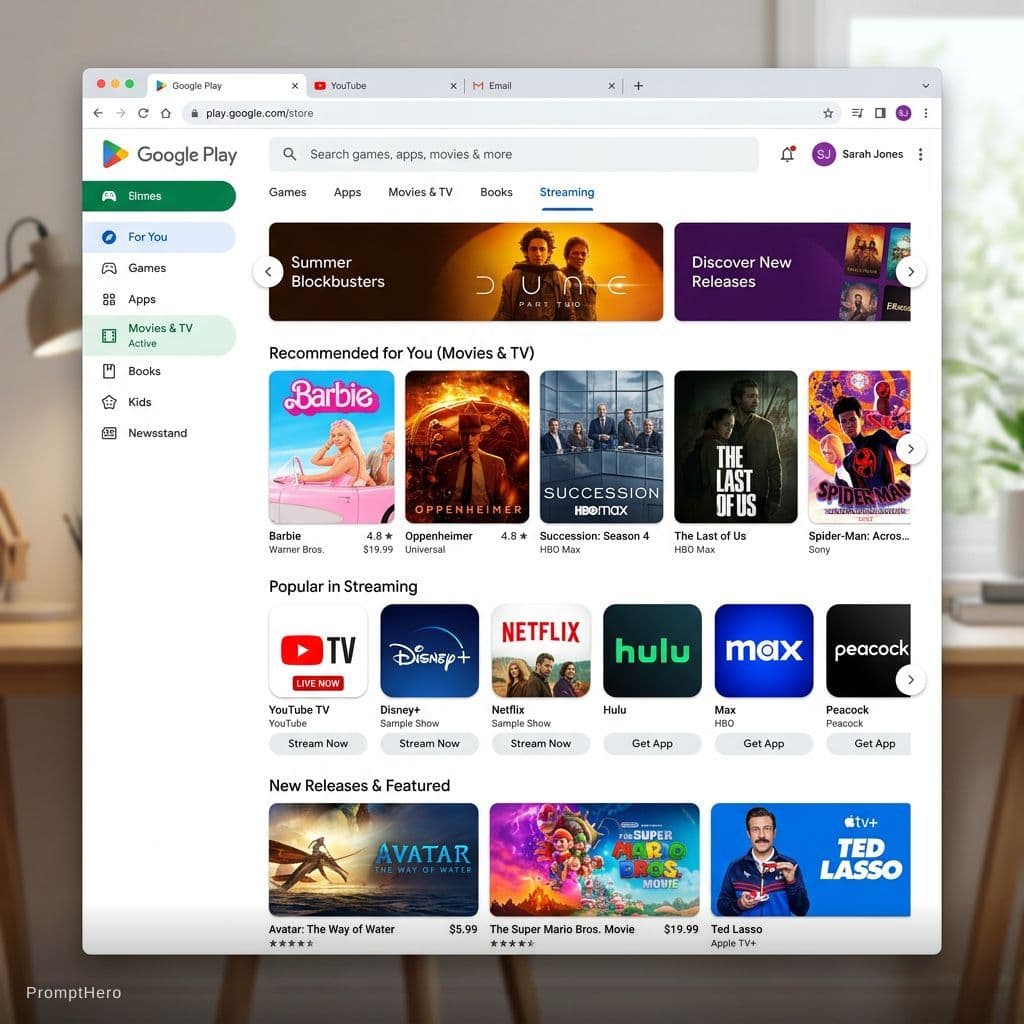Click the Sarah Jones account name
This screenshot has width=1024, height=1024.
tap(872, 154)
